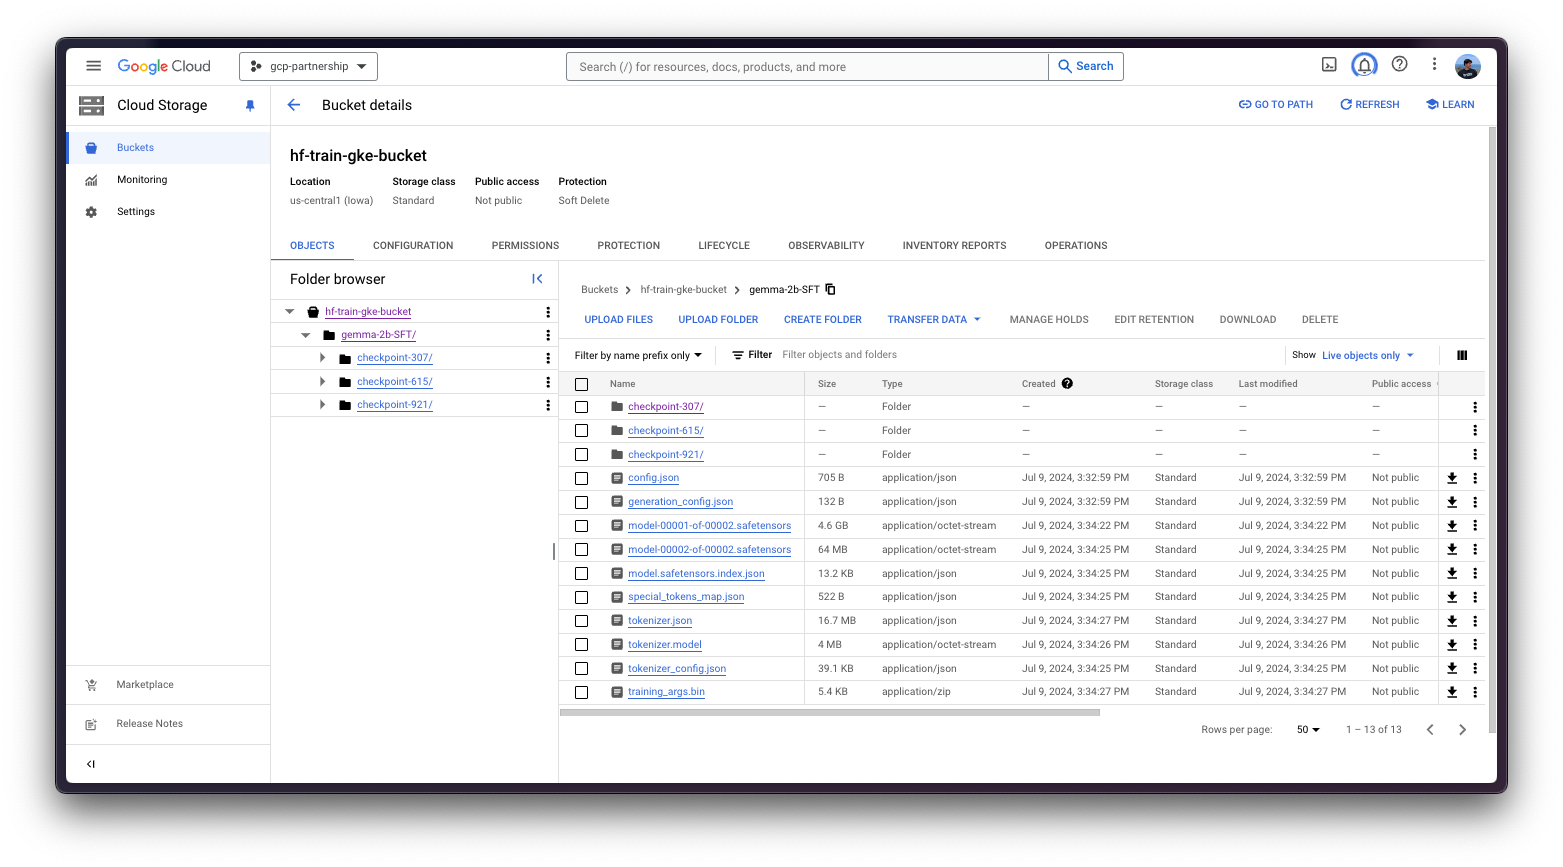The width and height of the screenshot is (1563, 867).
Task: Tick the checkbox for generation_config.json
Action: point(581,502)
